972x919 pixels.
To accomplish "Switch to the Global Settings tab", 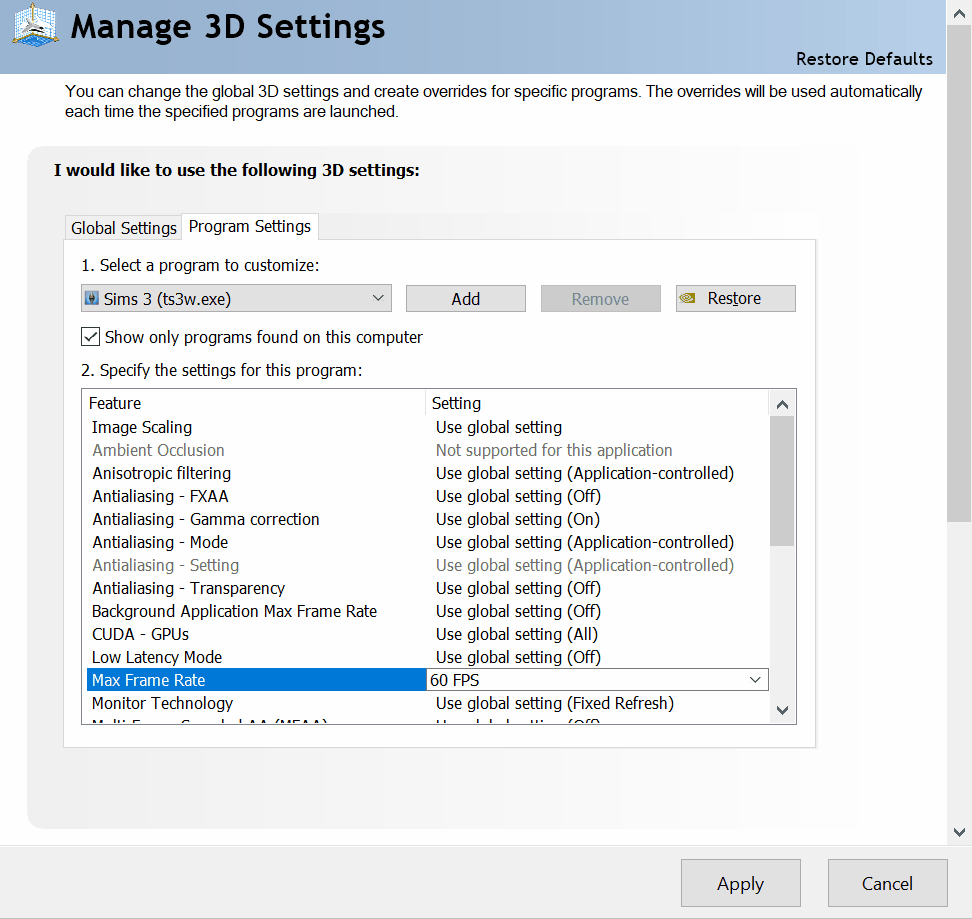I will [x=123, y=228].
